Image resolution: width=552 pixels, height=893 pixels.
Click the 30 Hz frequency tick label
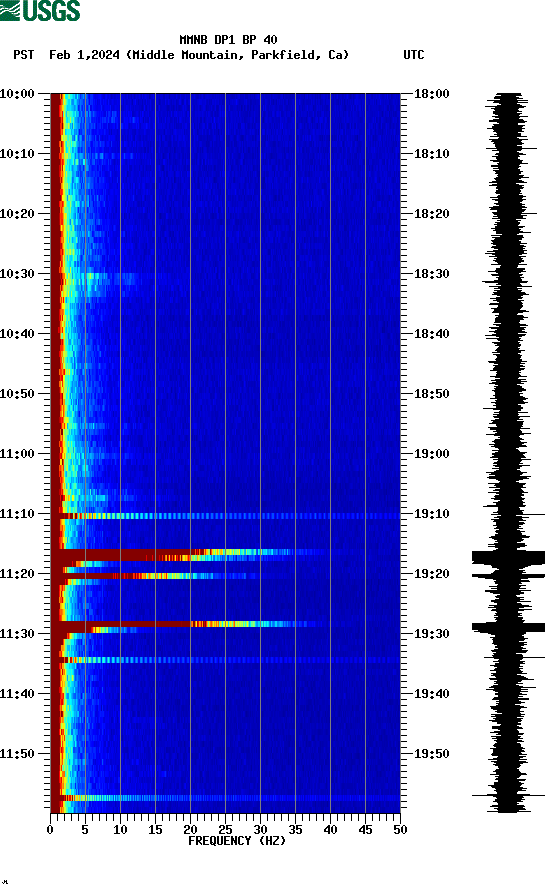[x=260, y=830]
